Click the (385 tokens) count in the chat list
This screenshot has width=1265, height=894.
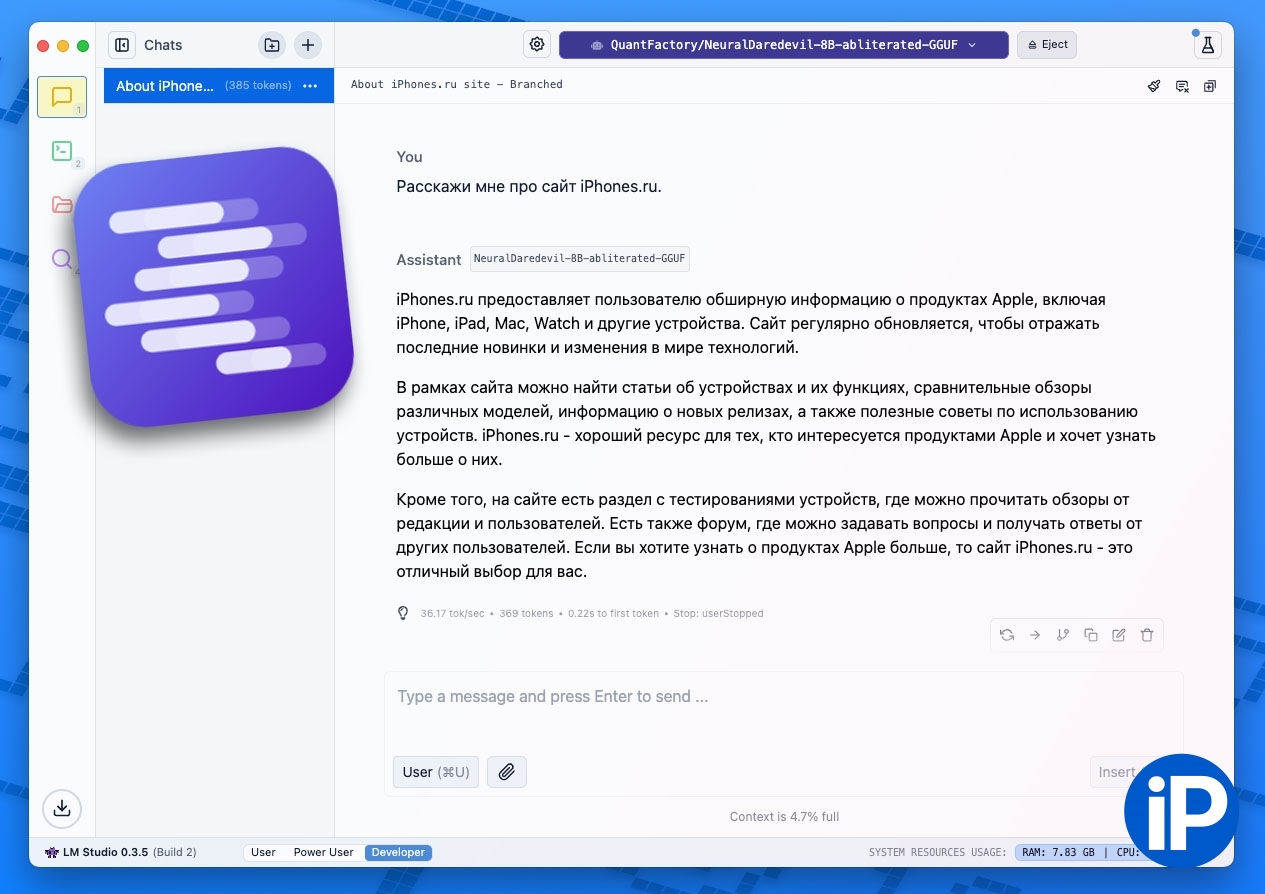point(258,86)
